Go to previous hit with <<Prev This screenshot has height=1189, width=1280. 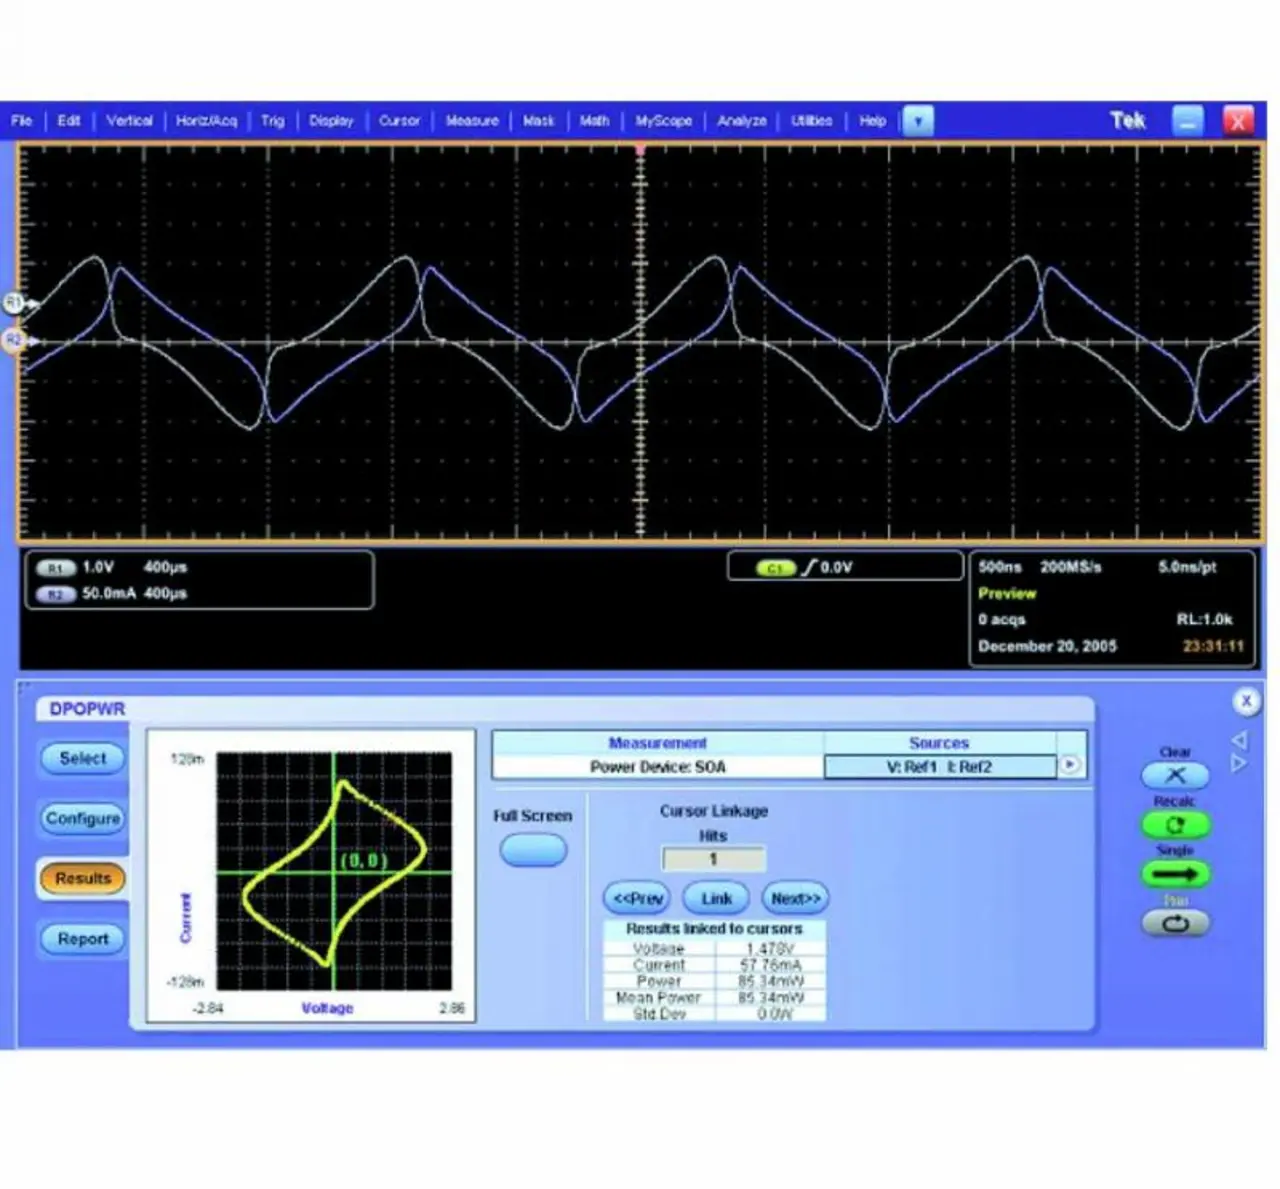[x=637, y=898]
